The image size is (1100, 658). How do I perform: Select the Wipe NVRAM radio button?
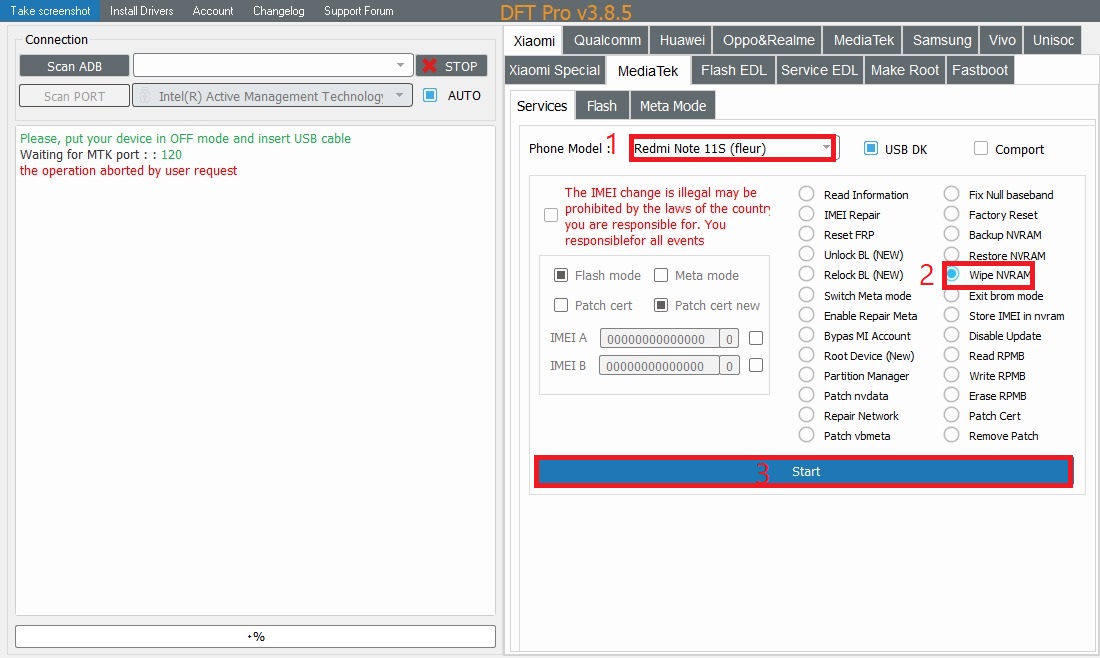953,274
